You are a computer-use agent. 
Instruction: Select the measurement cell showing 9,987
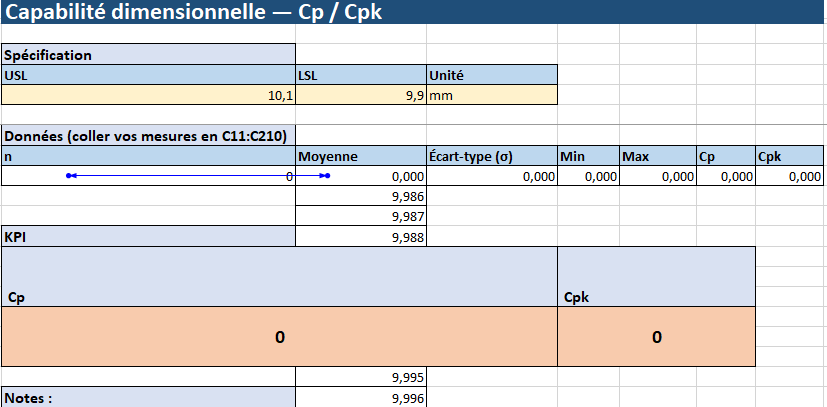(360, 217)
